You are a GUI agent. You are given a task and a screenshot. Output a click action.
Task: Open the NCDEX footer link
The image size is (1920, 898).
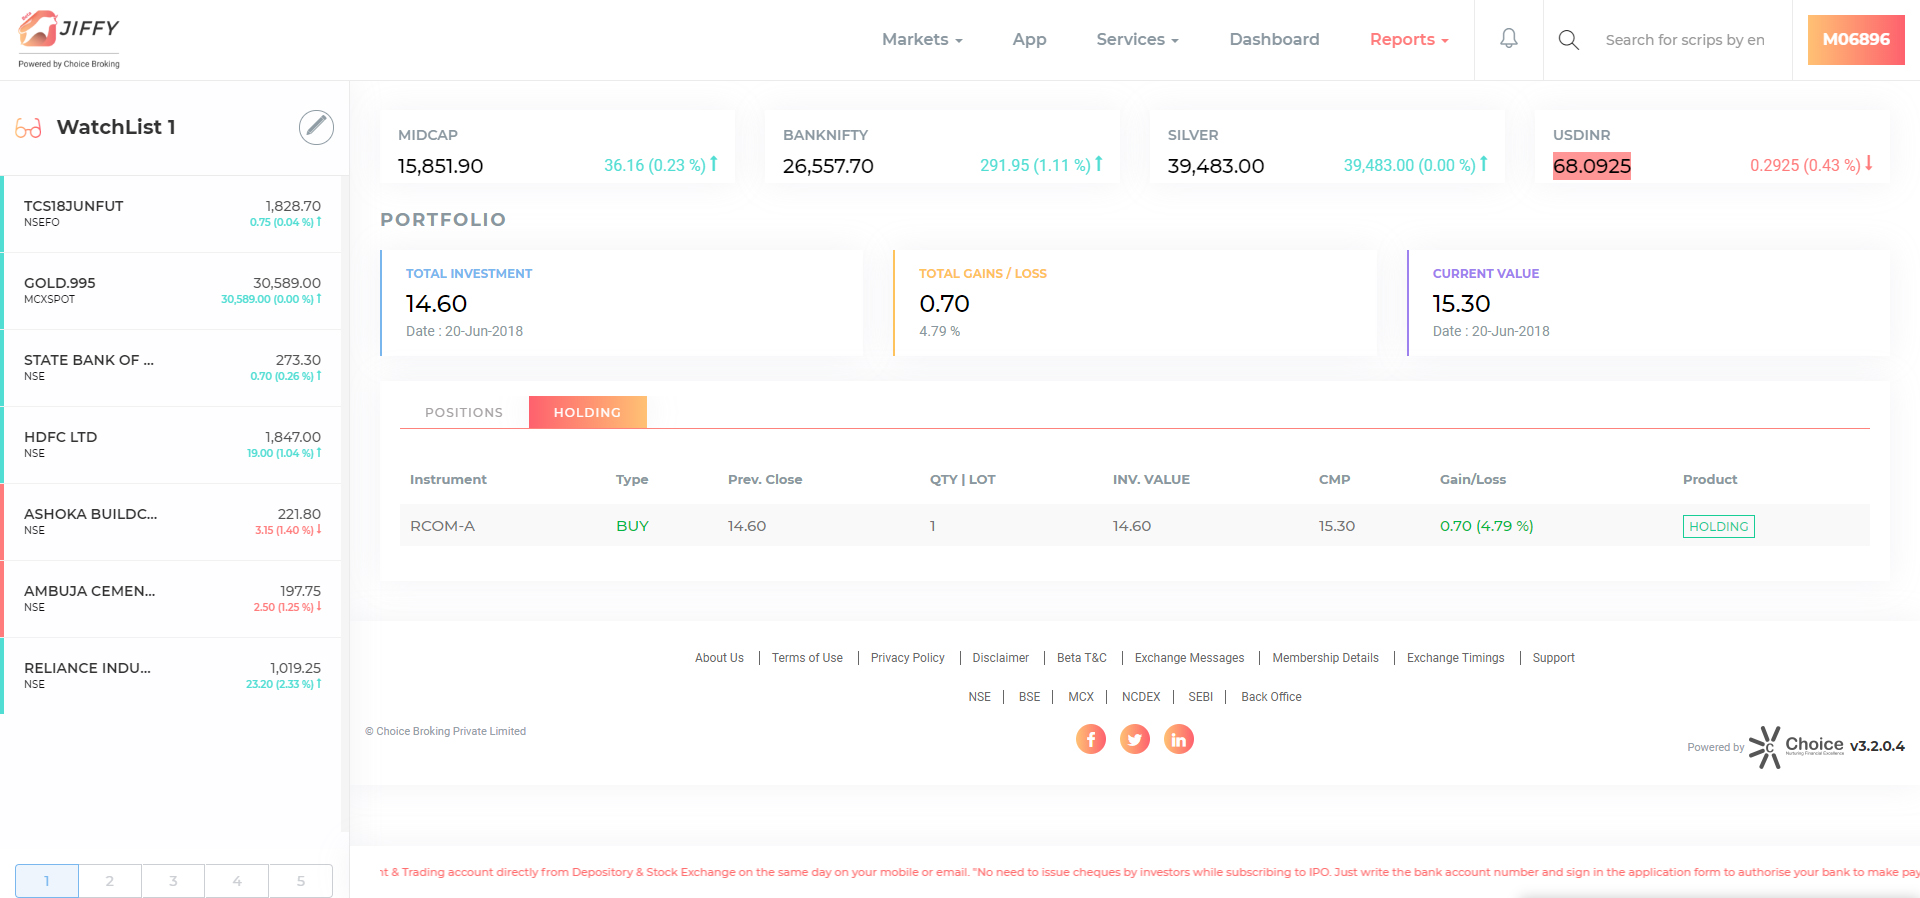pos(1141,697)
